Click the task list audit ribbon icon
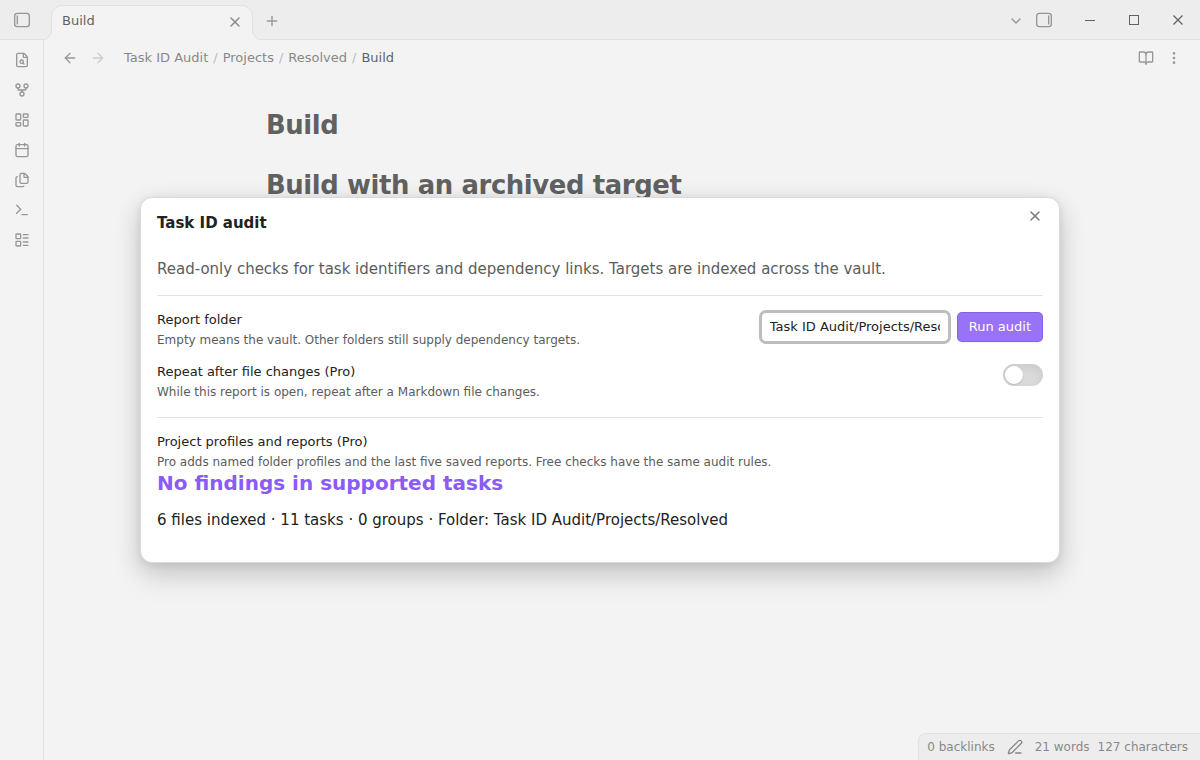 click(x=22, y=240)
